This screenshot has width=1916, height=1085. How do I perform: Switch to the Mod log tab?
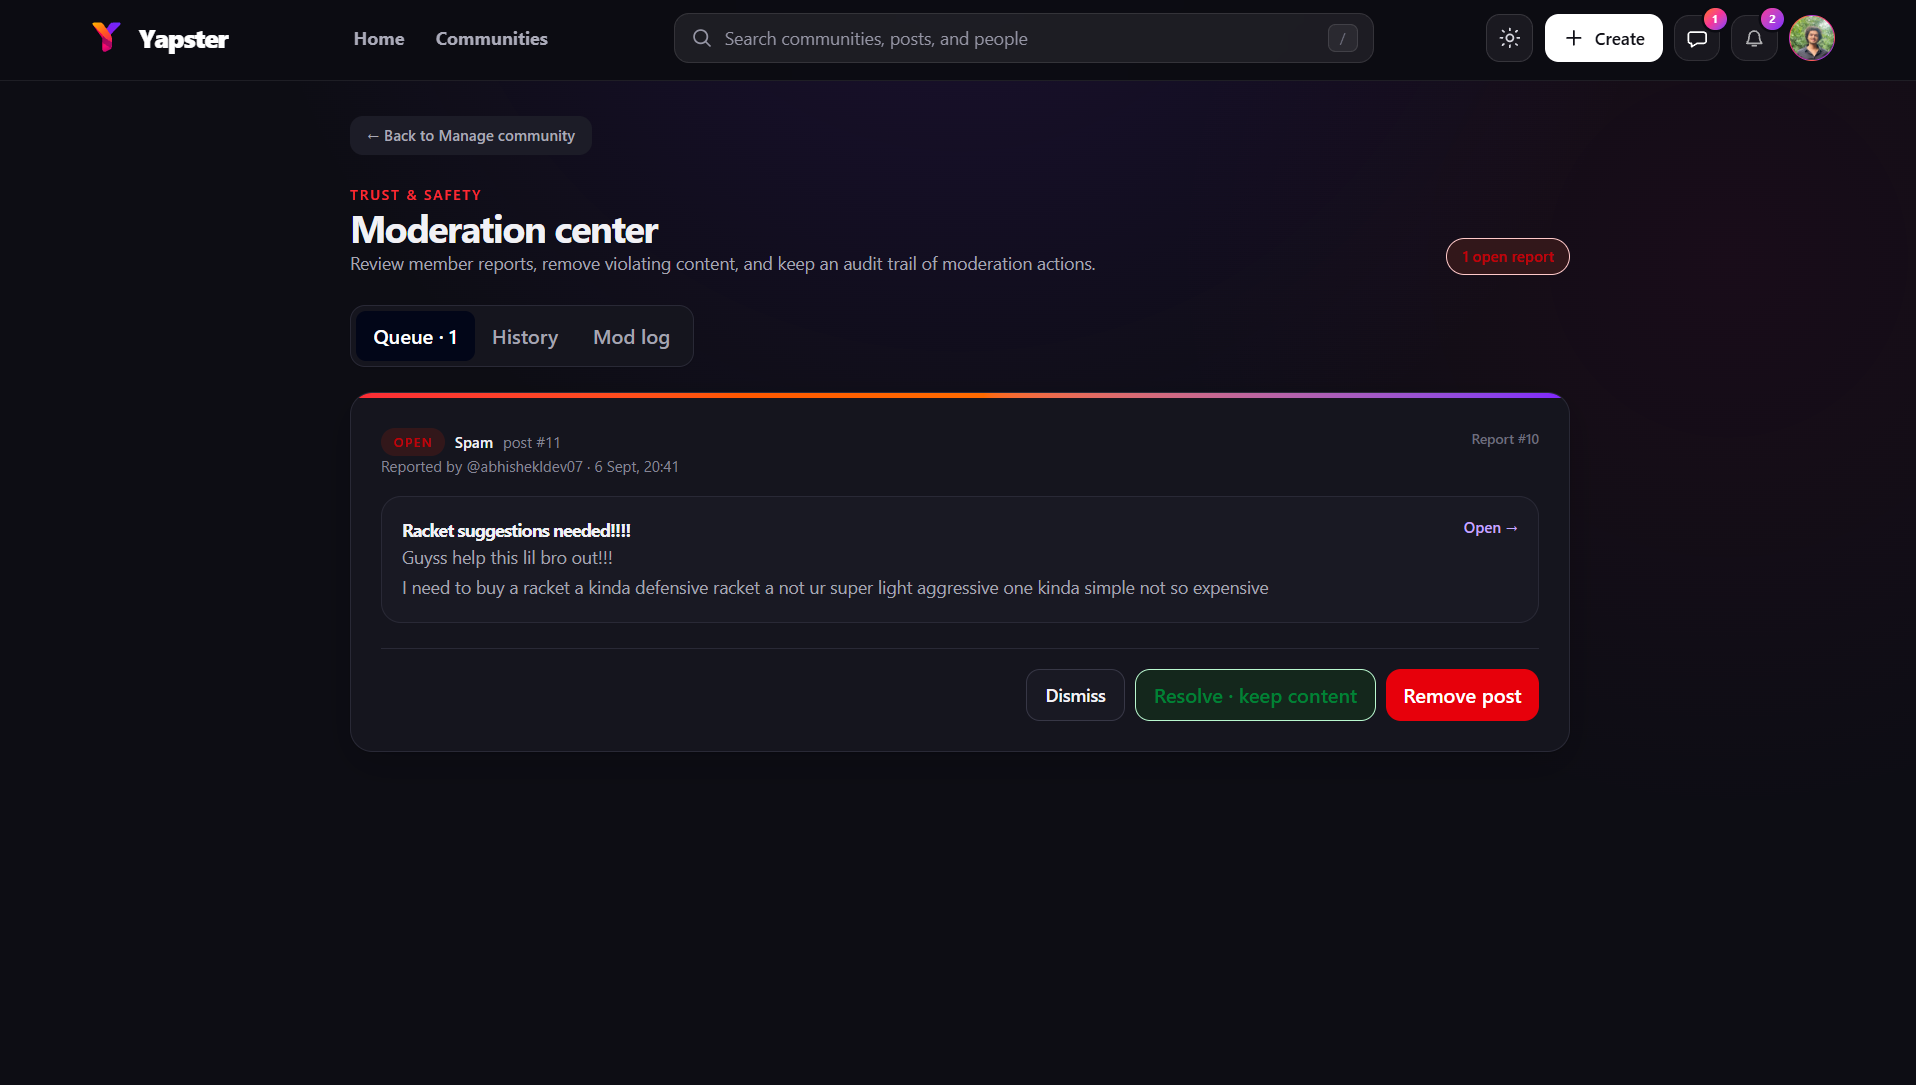pos(631,337)
